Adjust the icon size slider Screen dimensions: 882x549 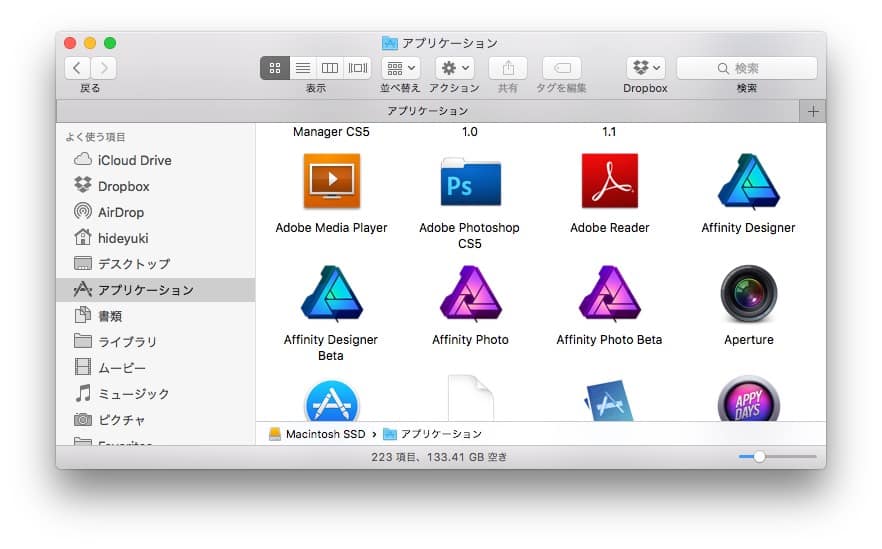(760, 457)
